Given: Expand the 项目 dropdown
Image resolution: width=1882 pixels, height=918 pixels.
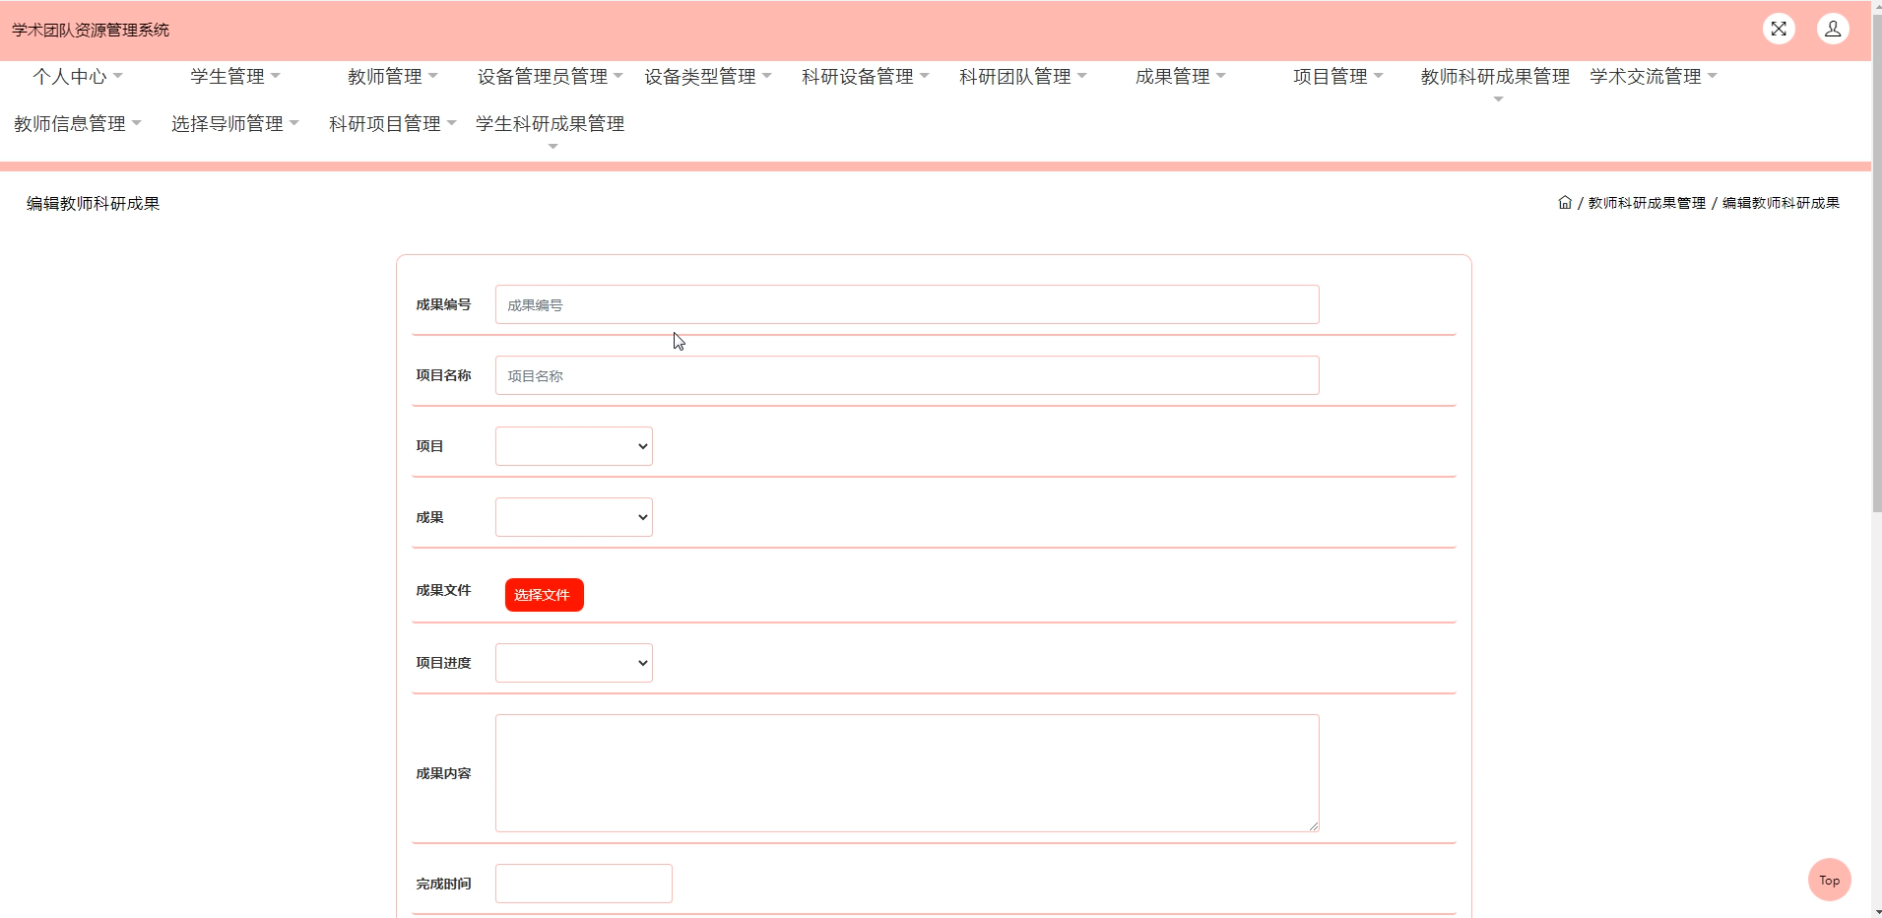Looking at the screenshot, I should (x=574, y=446).
